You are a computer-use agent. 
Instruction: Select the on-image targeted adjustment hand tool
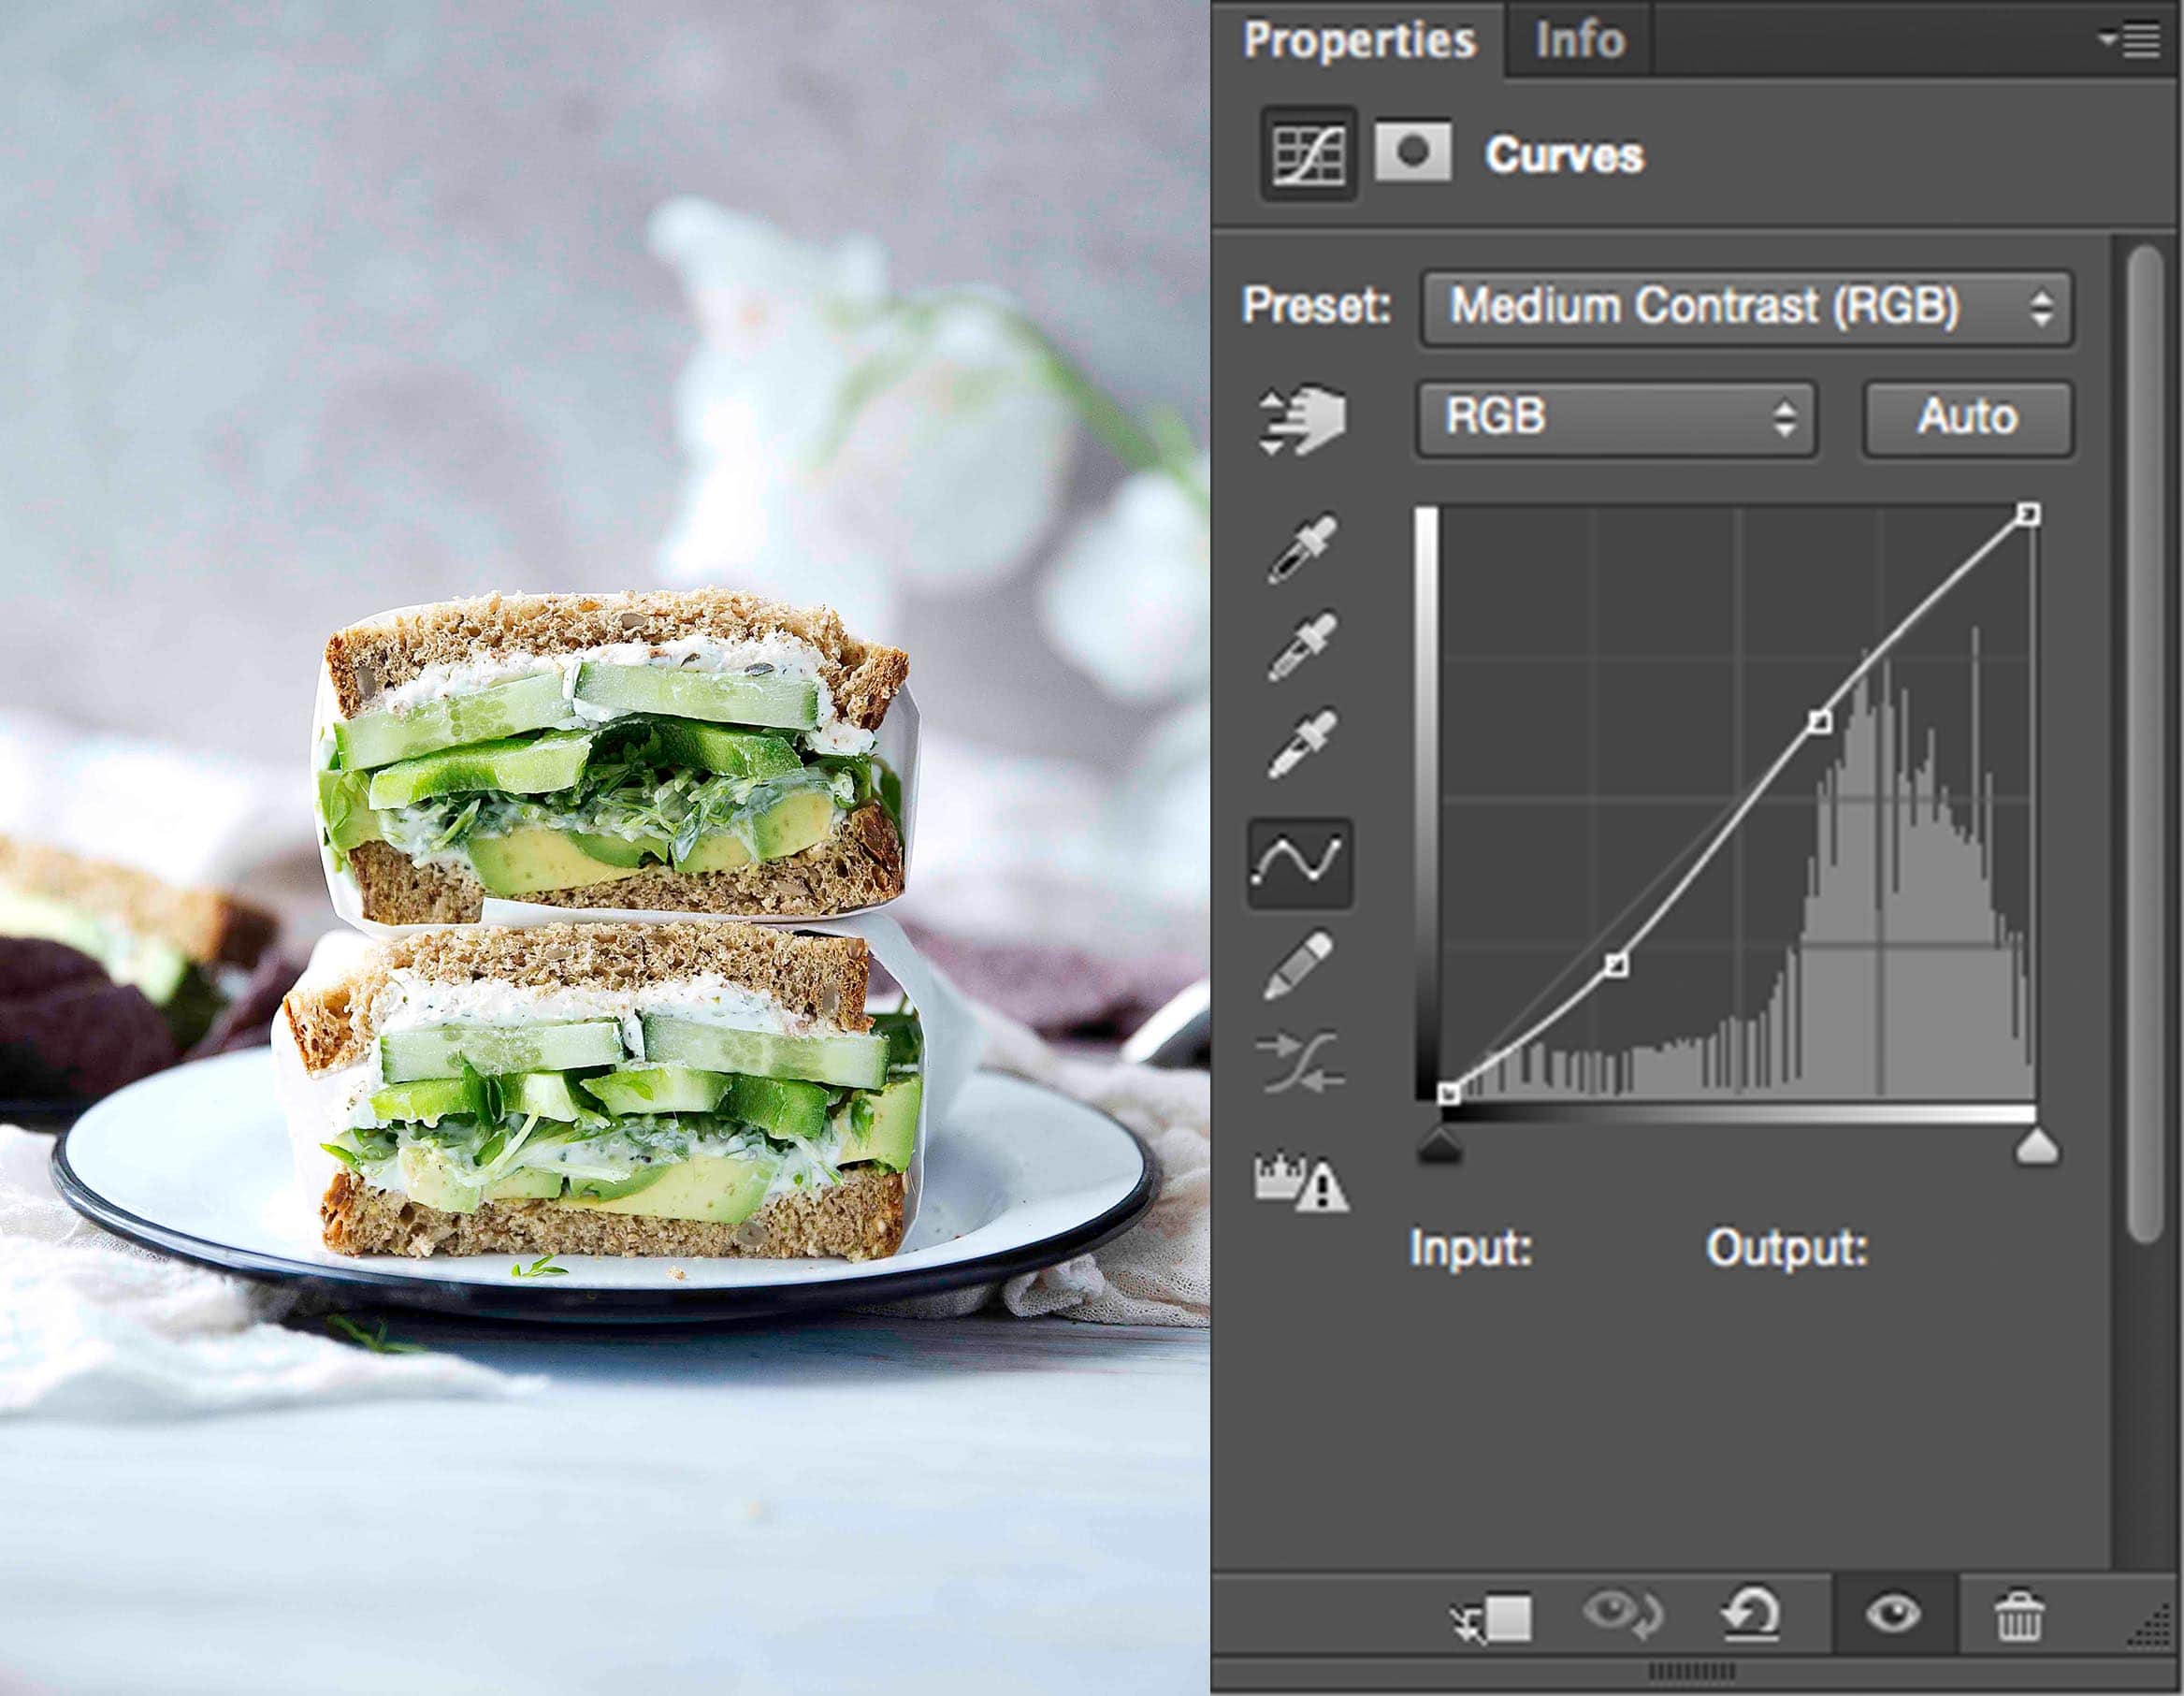click(x=1301, y=421)
